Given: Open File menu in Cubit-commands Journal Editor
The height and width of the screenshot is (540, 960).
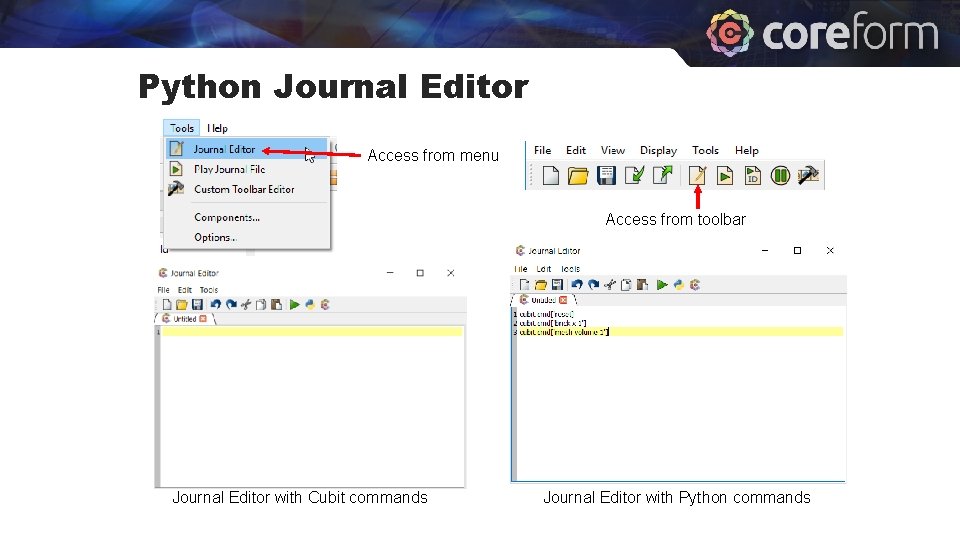Looking at the screenshot, I should (163, 290).
